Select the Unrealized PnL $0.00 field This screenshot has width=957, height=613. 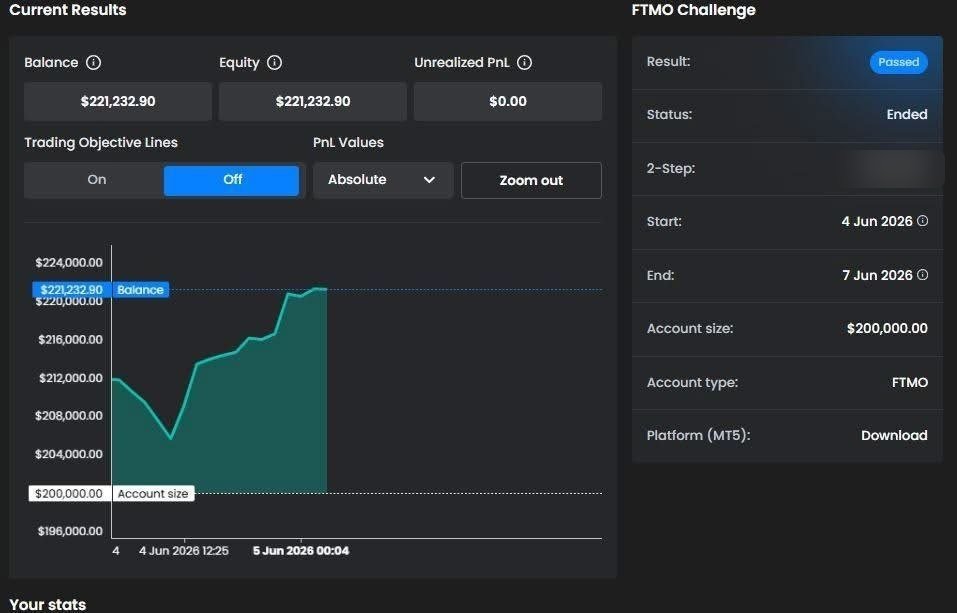coord(508,101)
